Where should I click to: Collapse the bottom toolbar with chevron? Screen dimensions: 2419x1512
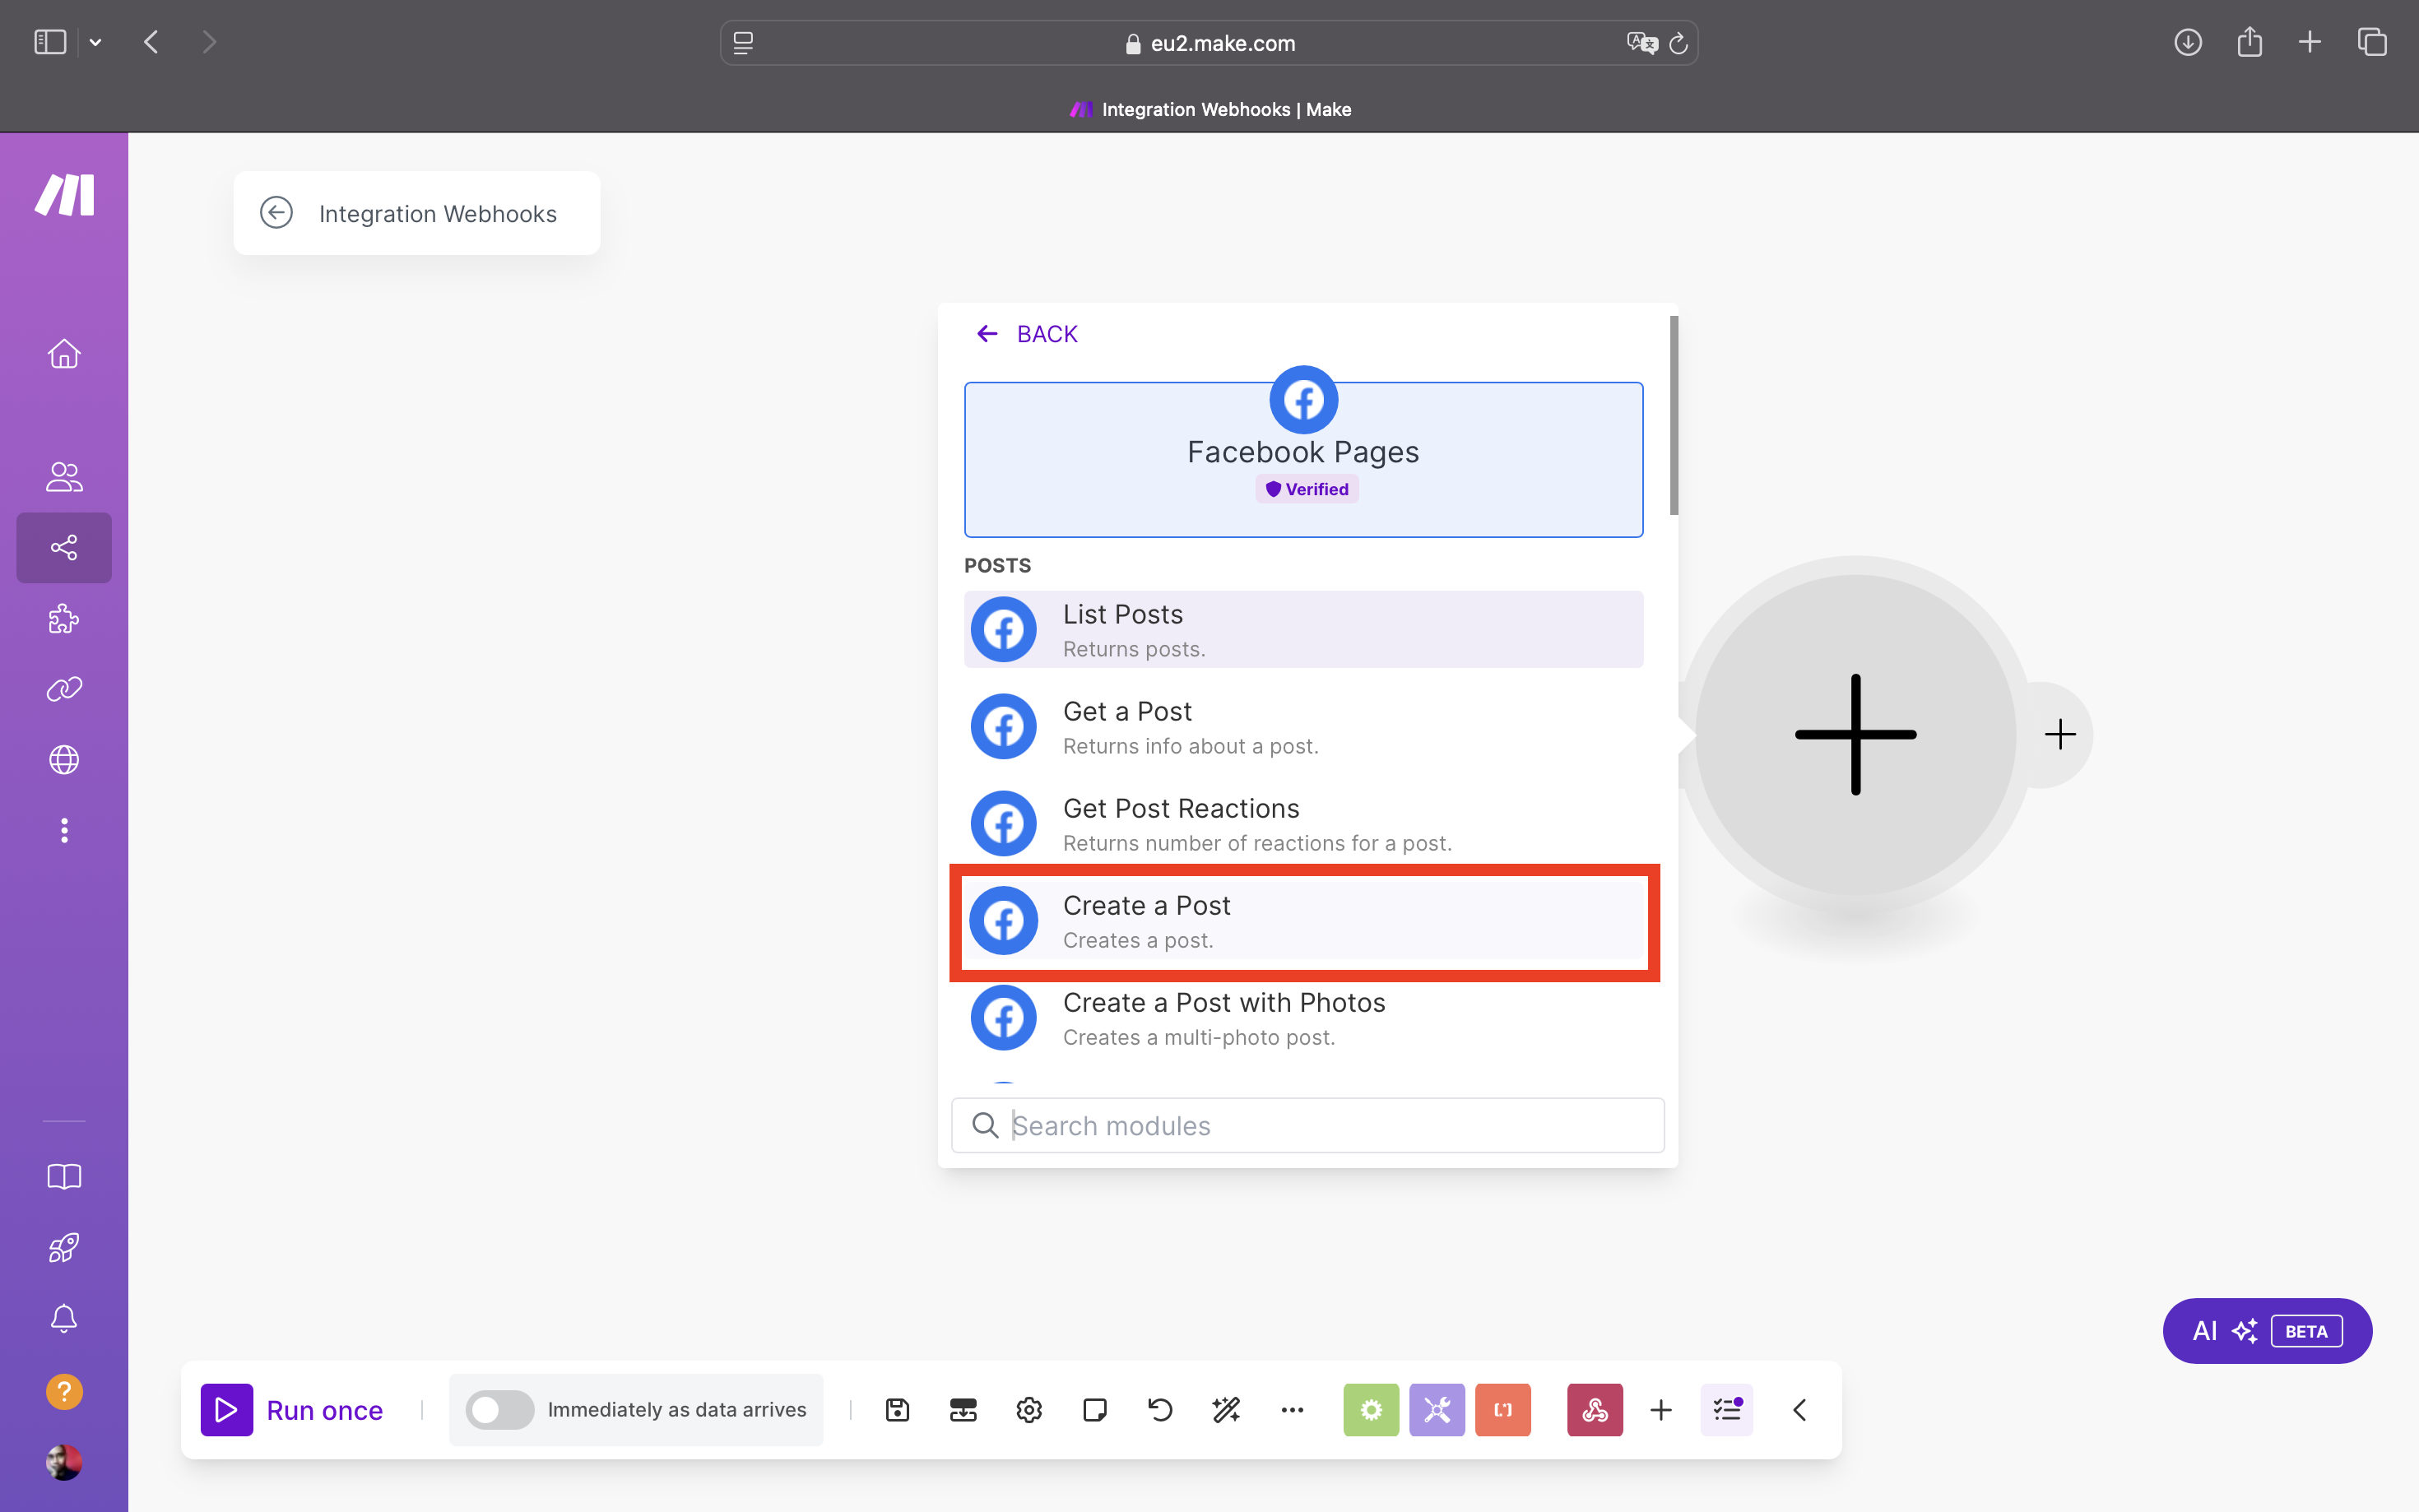tap(1799, 1410)
